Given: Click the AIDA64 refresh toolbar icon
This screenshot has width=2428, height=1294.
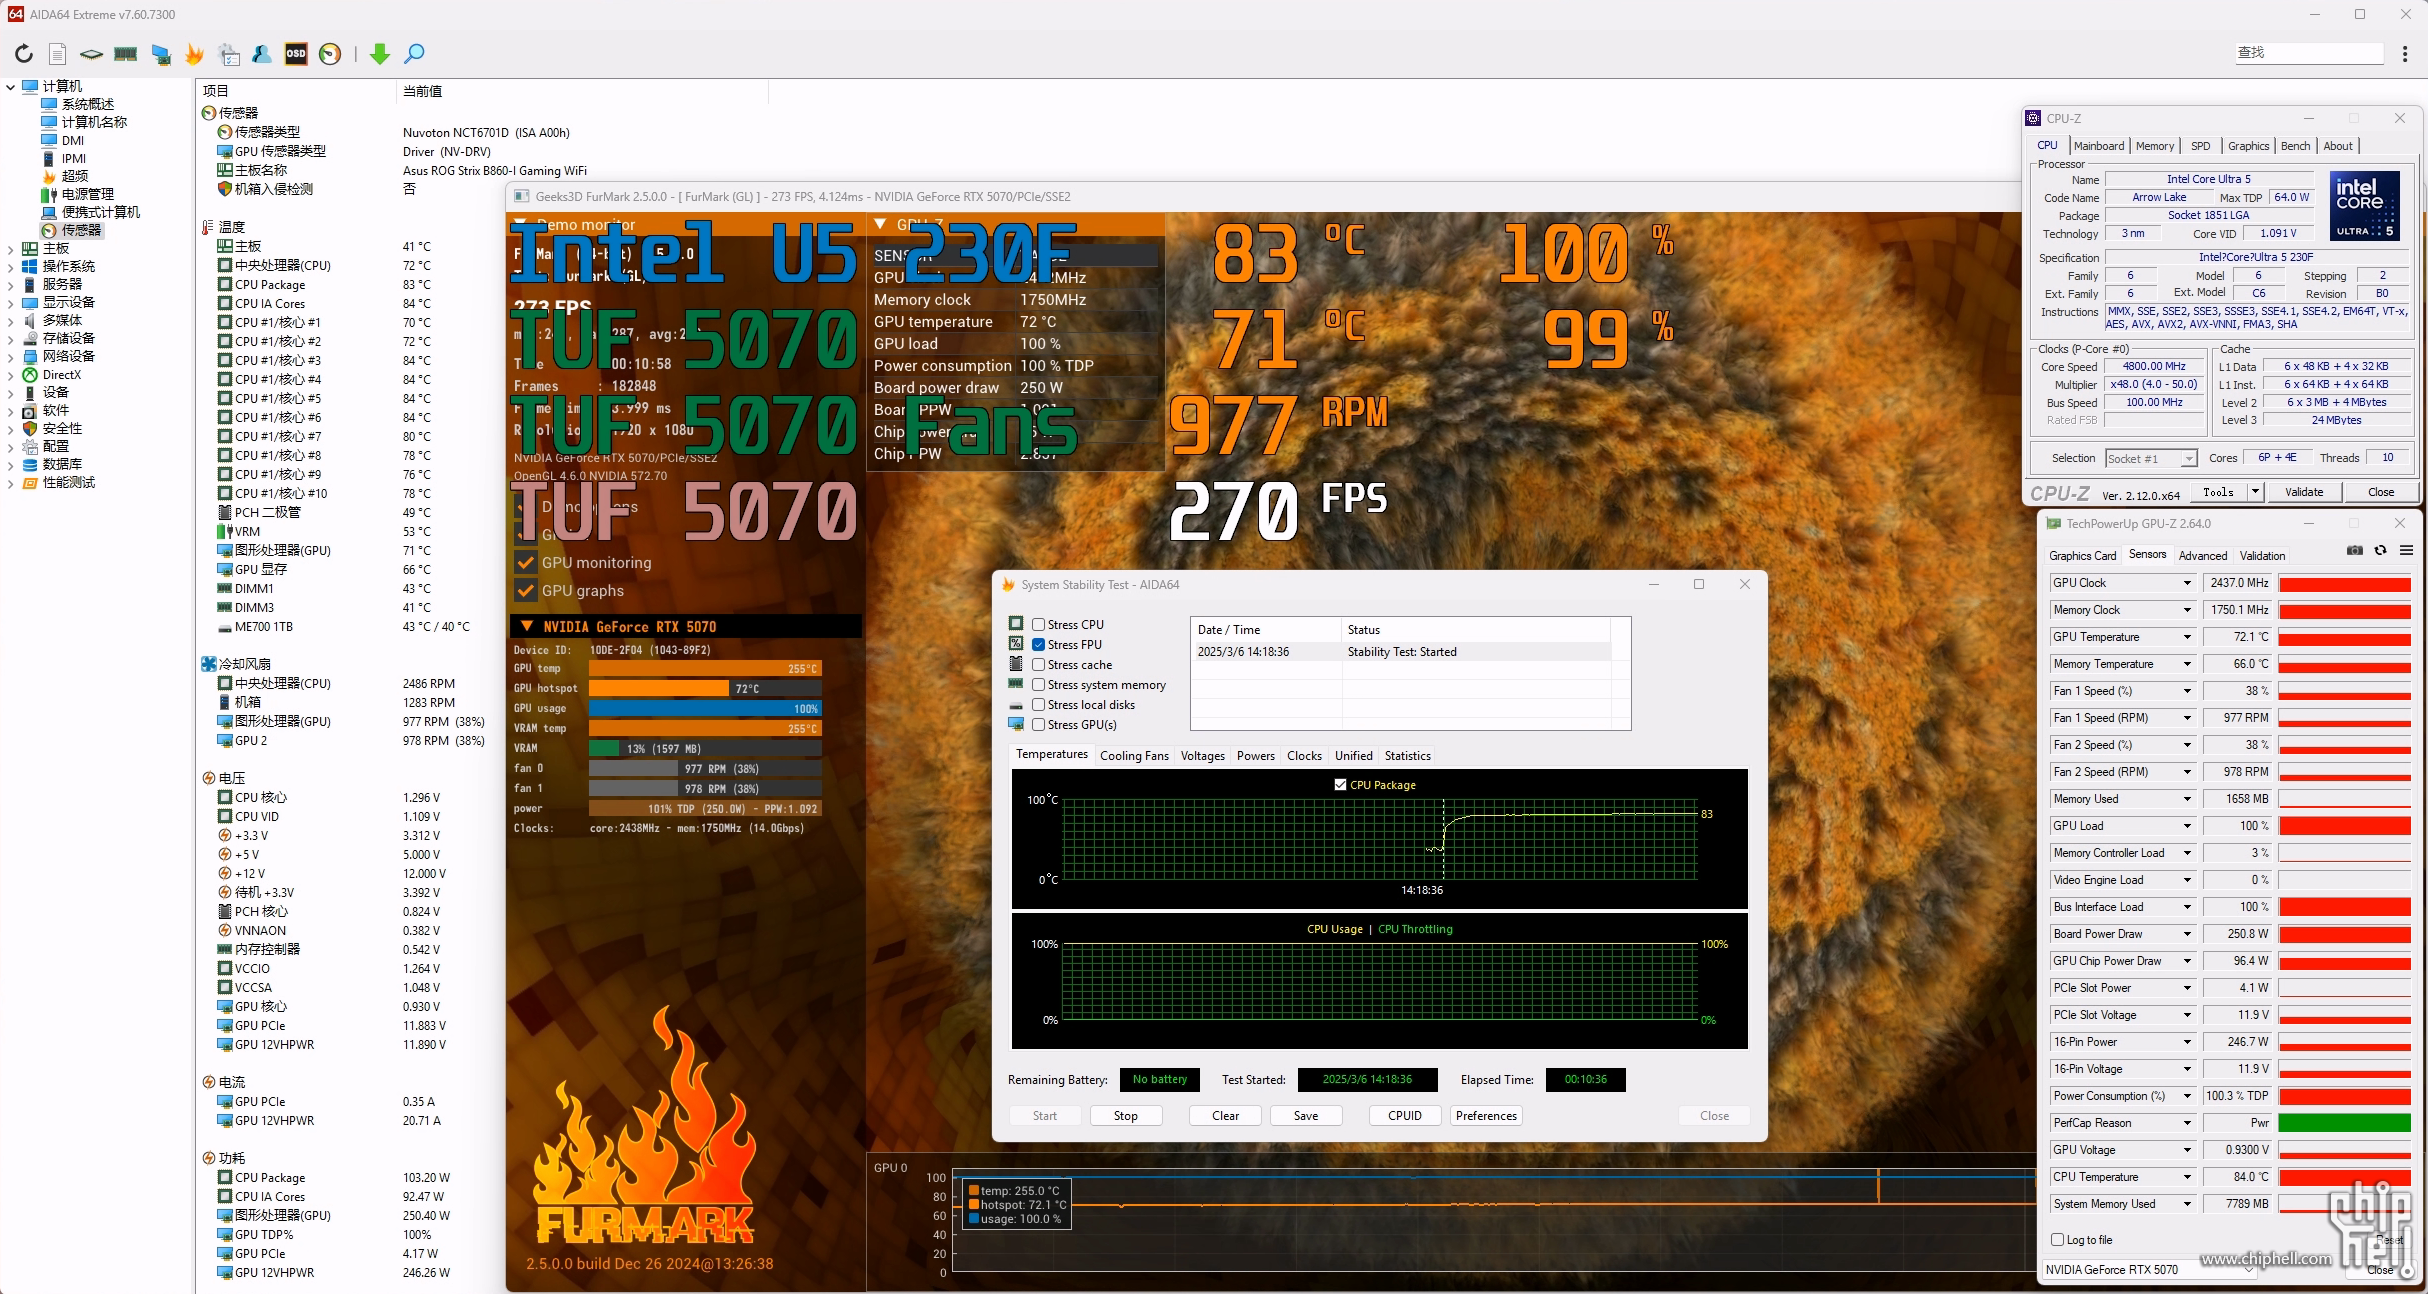Looking at the screenshot, I should tap(24, 54).
